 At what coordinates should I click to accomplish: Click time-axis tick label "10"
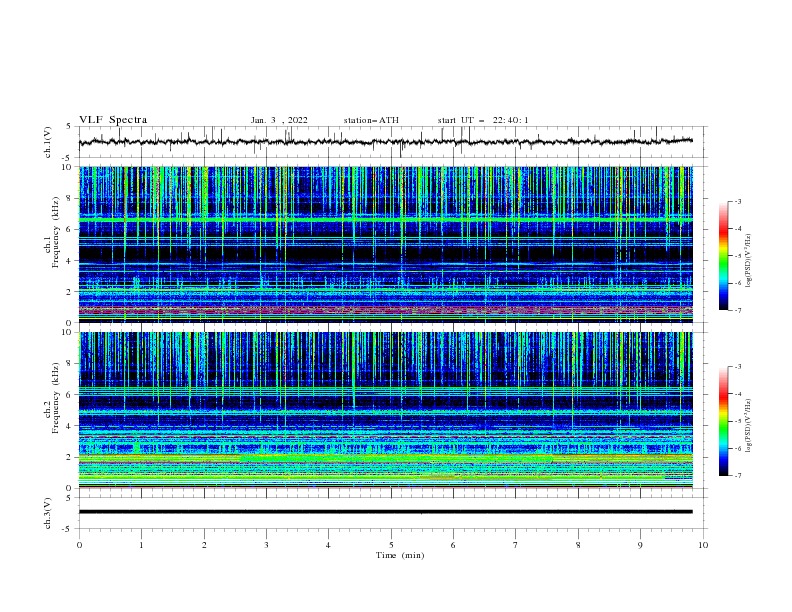(703, 545)
